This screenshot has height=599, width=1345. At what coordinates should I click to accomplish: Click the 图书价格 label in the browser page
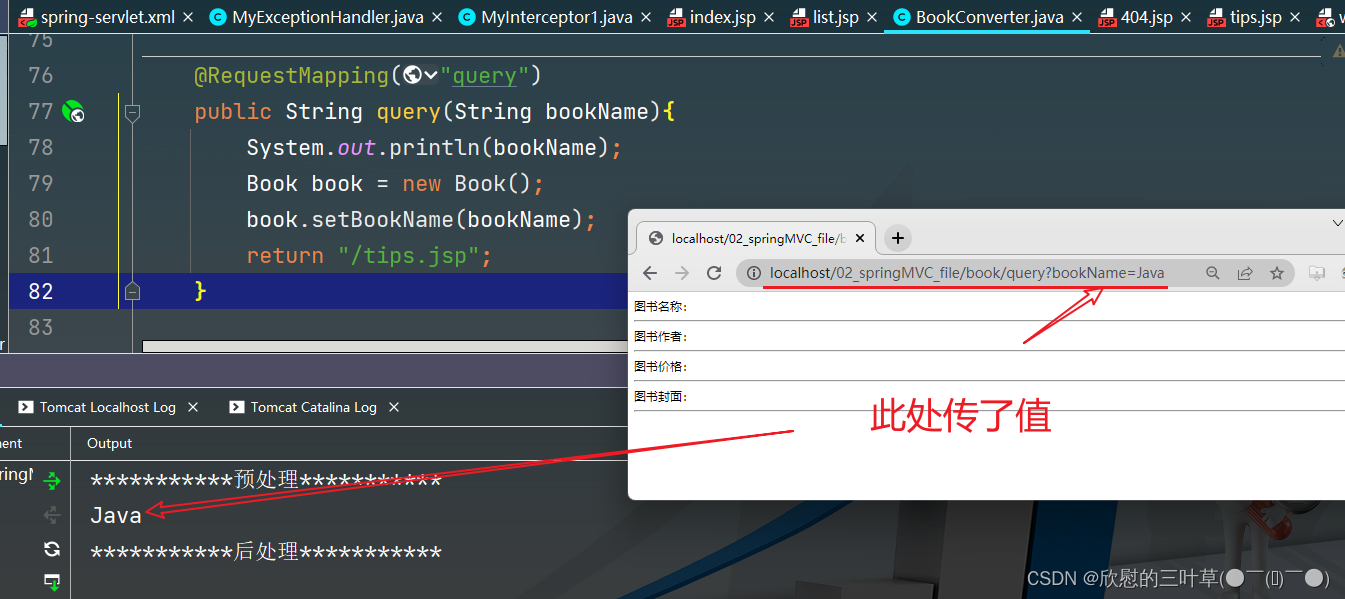[661, 367]
